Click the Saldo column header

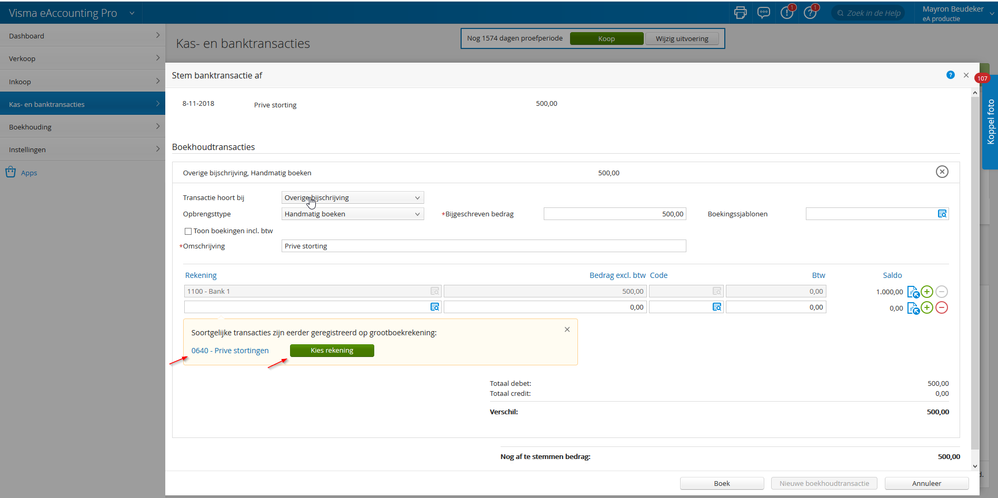(x=892, y=275)
